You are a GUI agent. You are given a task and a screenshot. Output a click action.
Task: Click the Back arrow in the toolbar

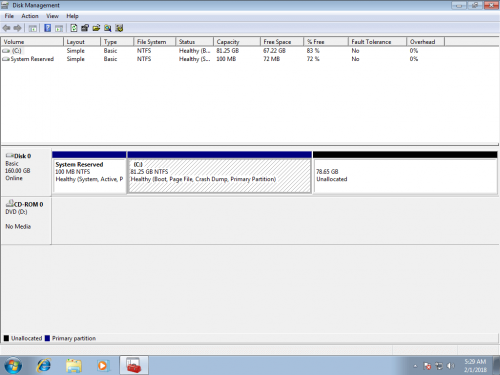[x=6, y=28]
